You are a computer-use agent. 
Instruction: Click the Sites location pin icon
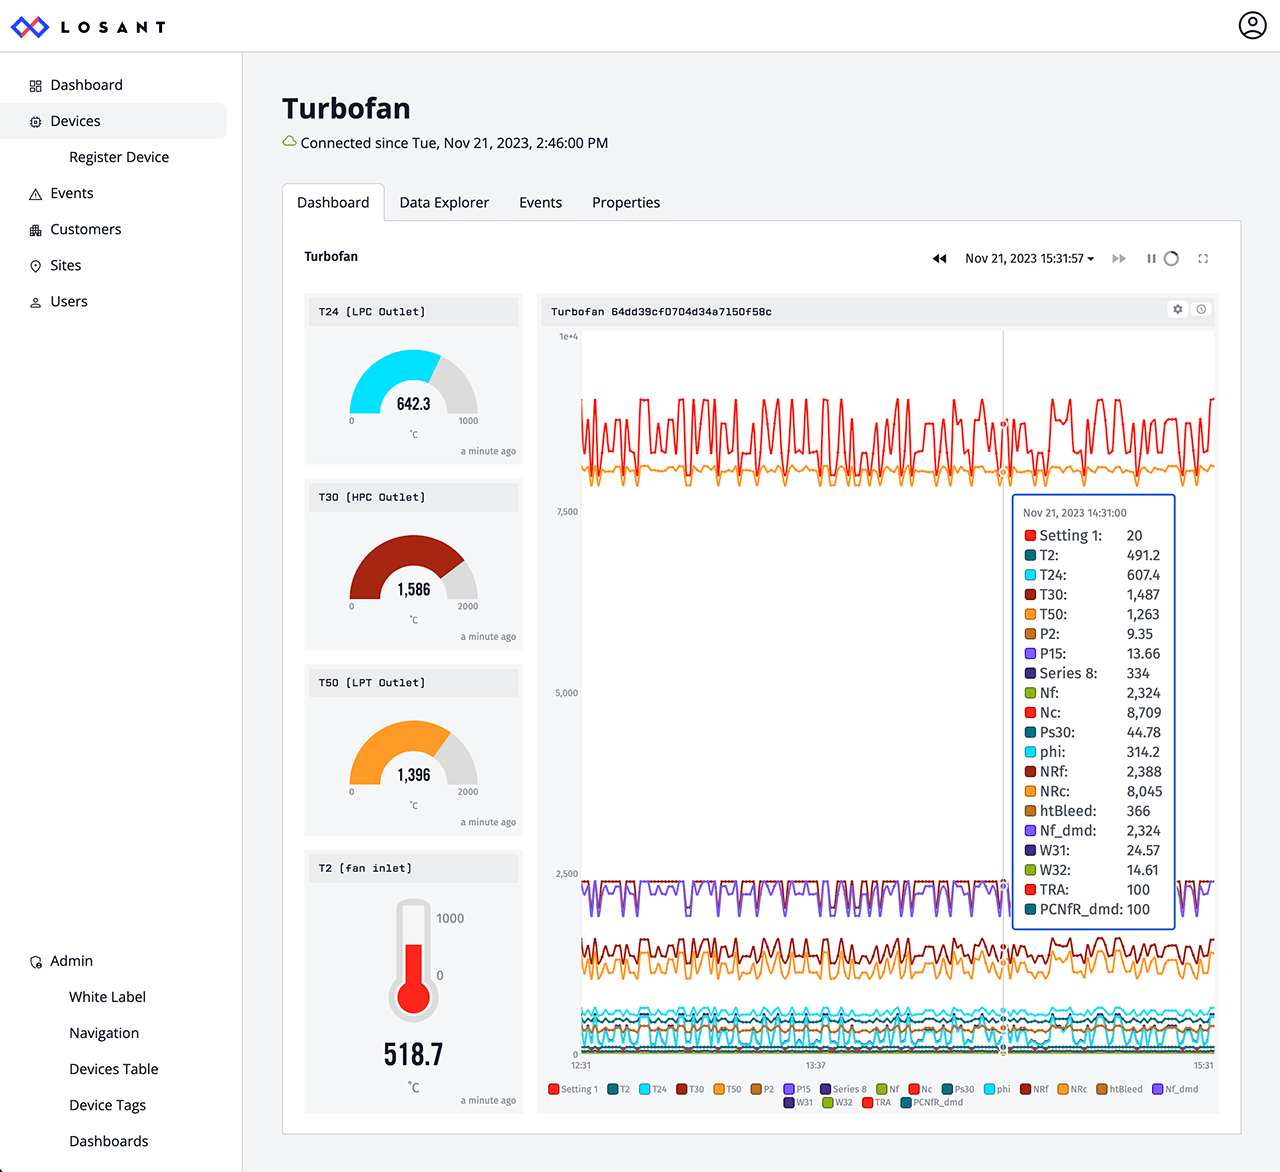pos(36,266)
